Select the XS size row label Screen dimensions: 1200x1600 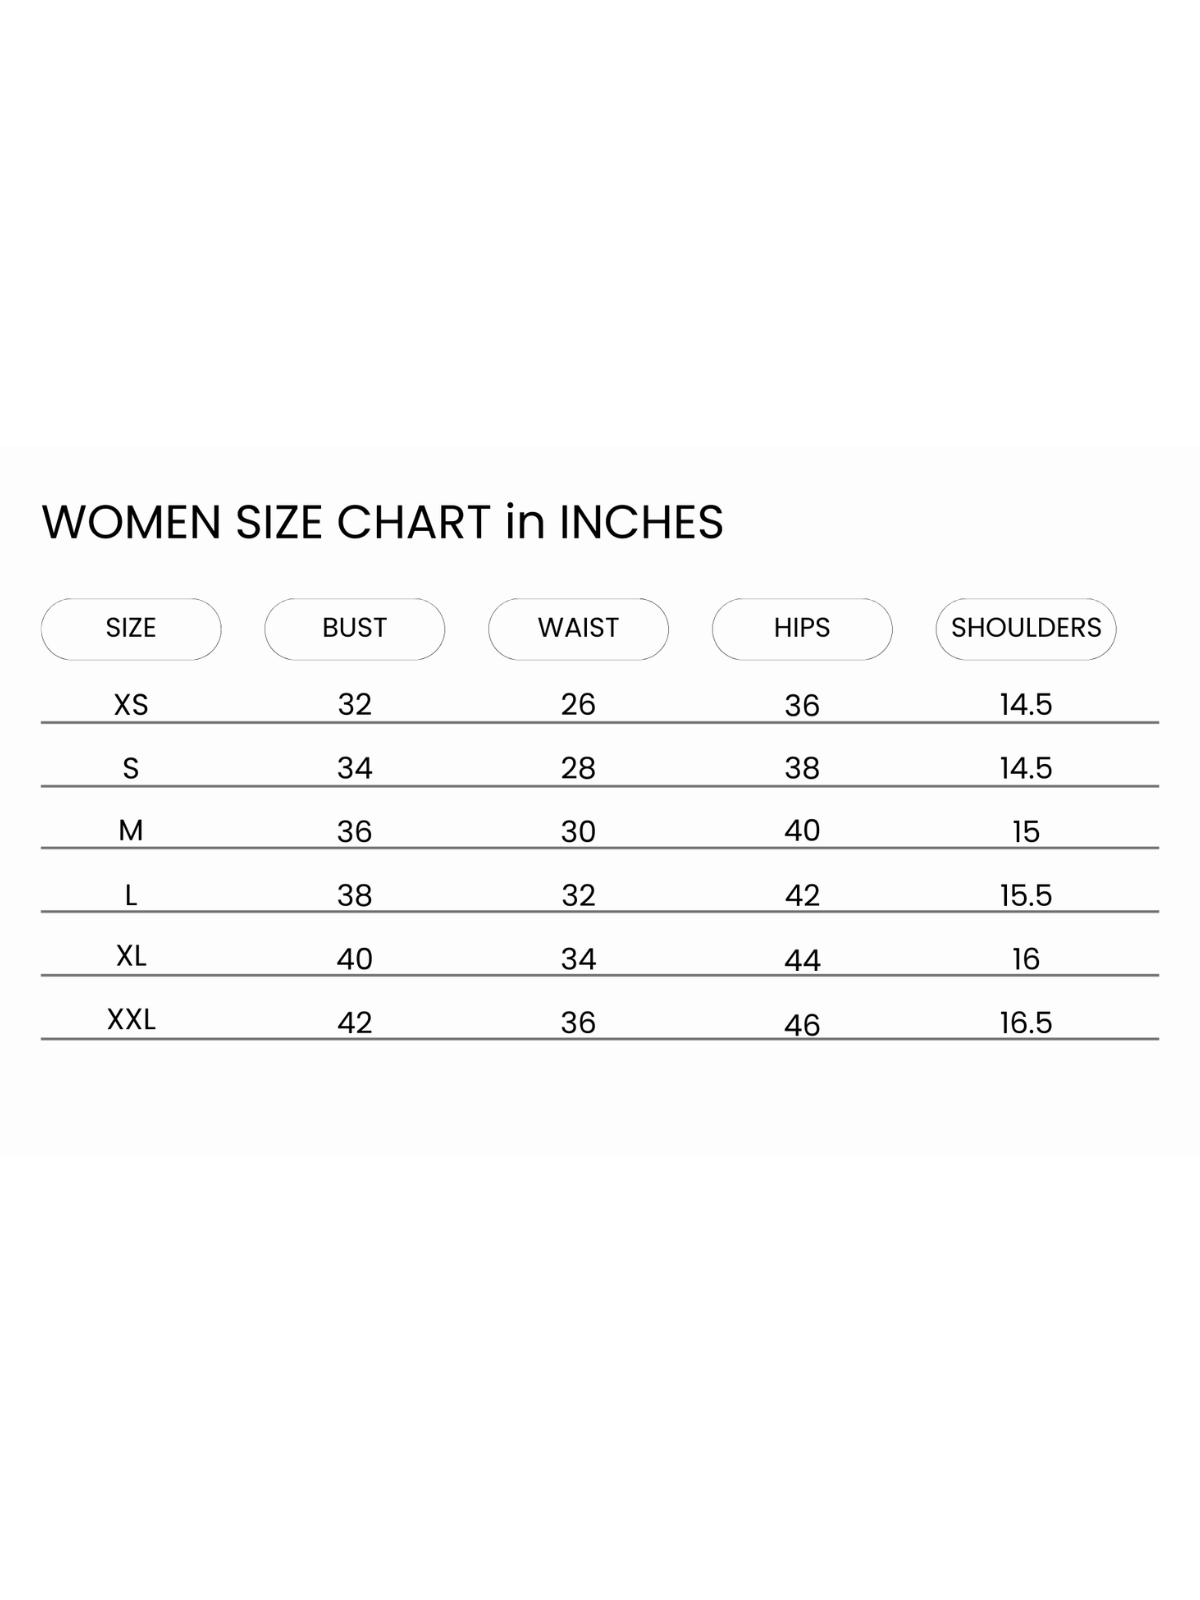tap(131, 705)
